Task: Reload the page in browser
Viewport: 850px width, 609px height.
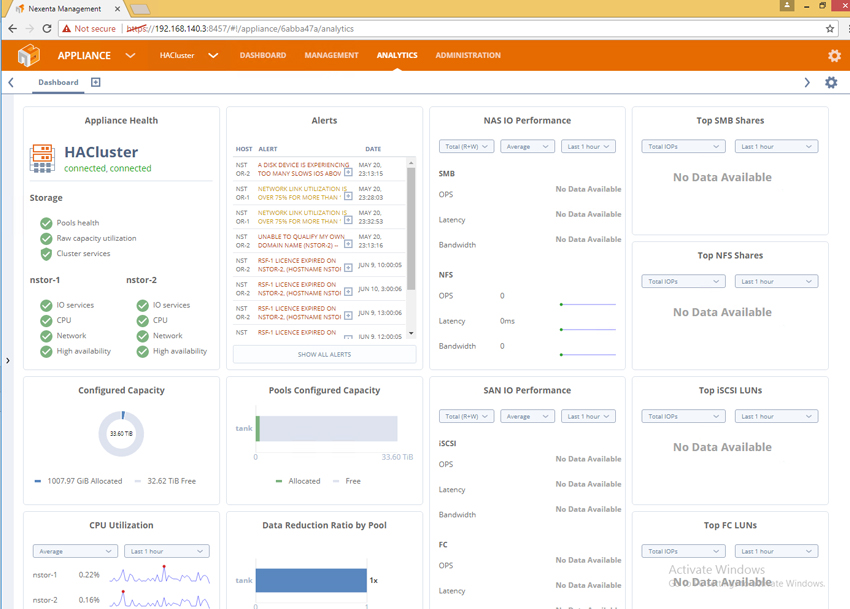Action: point(47,28)
